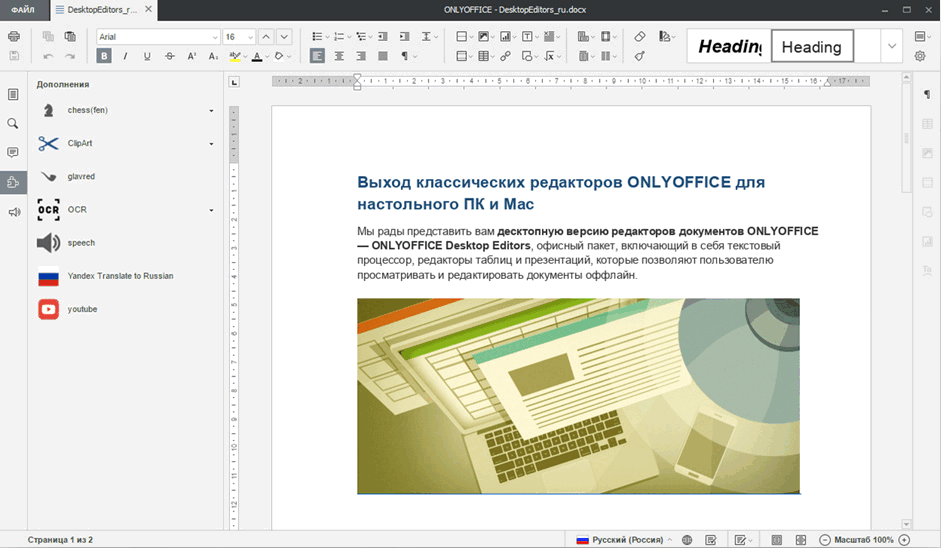Image resolution: width=941 pixels, height=548 pixels.
Task: Click the clear style eraser icon
Action: [640, 37]
